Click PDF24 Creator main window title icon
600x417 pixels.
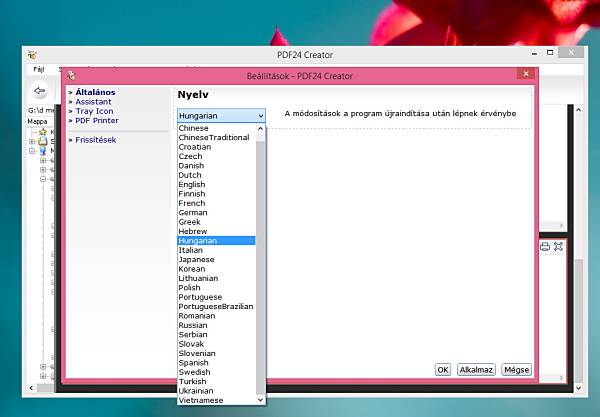coord(32,55)
